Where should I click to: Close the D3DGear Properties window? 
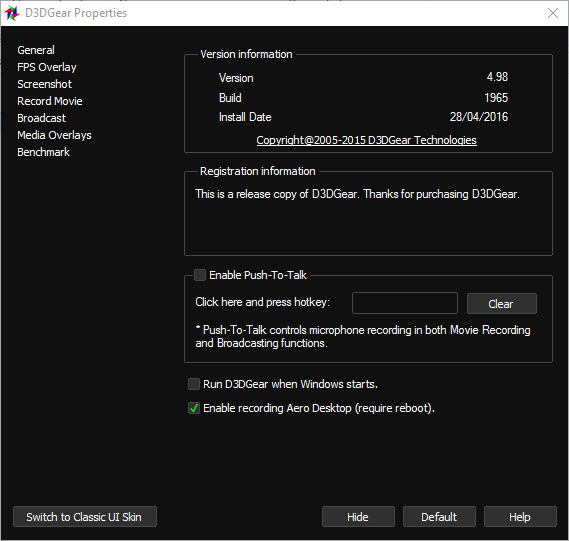click(x=553, y=13)
